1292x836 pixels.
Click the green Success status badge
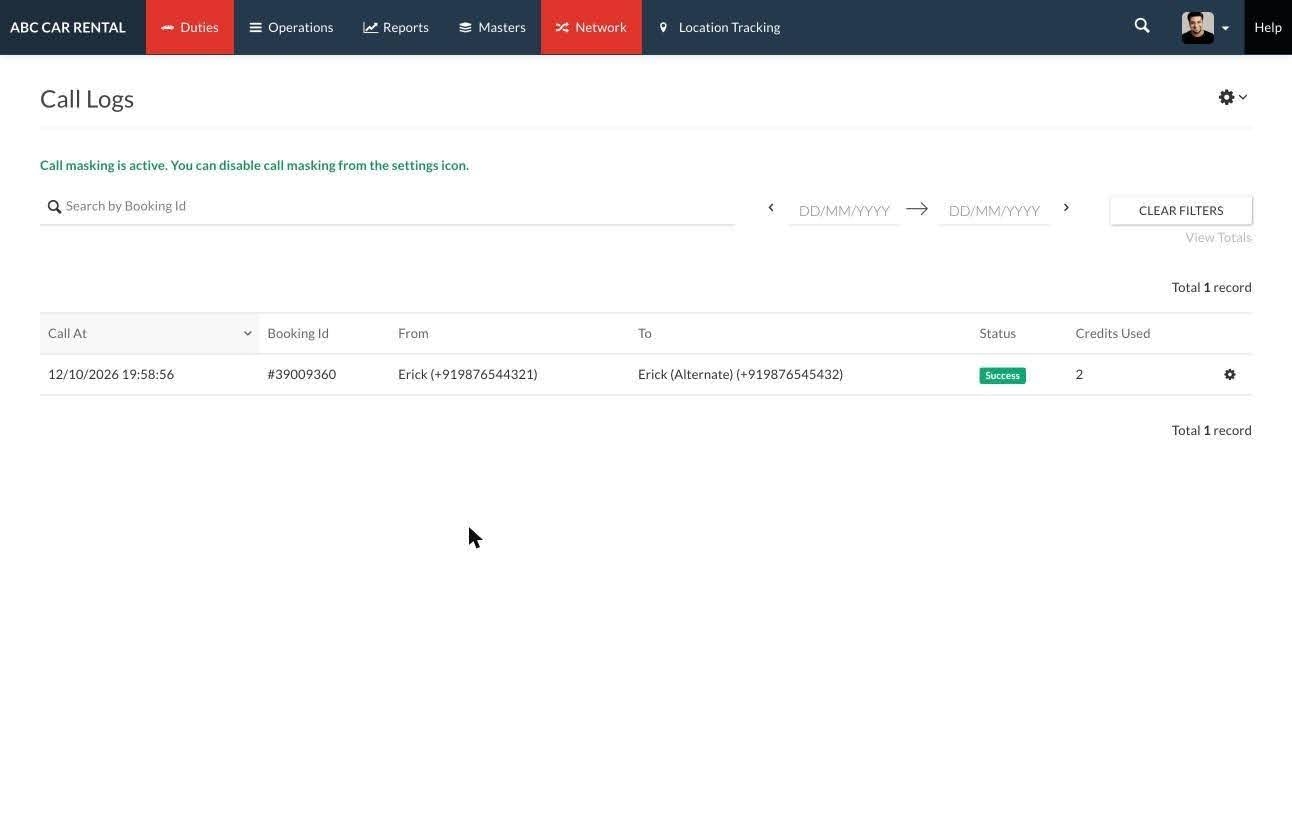[x=1002, y=375]
